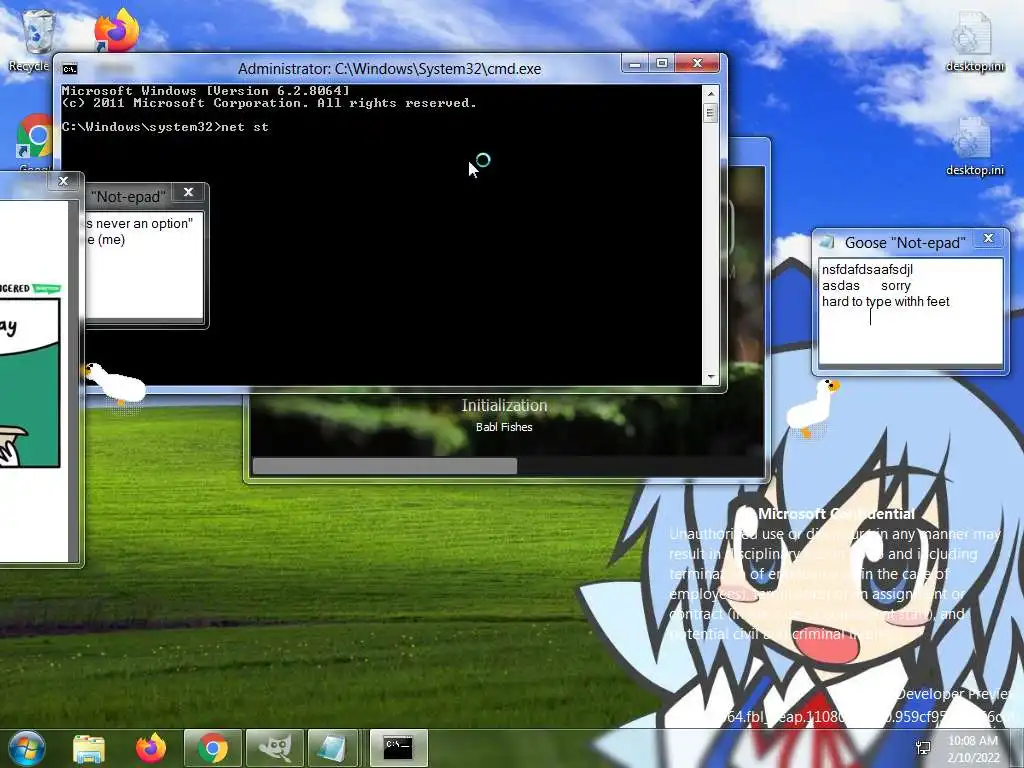Open the clock showing 10:08 AM
1024x768 pixels.
tap(973, 749)
